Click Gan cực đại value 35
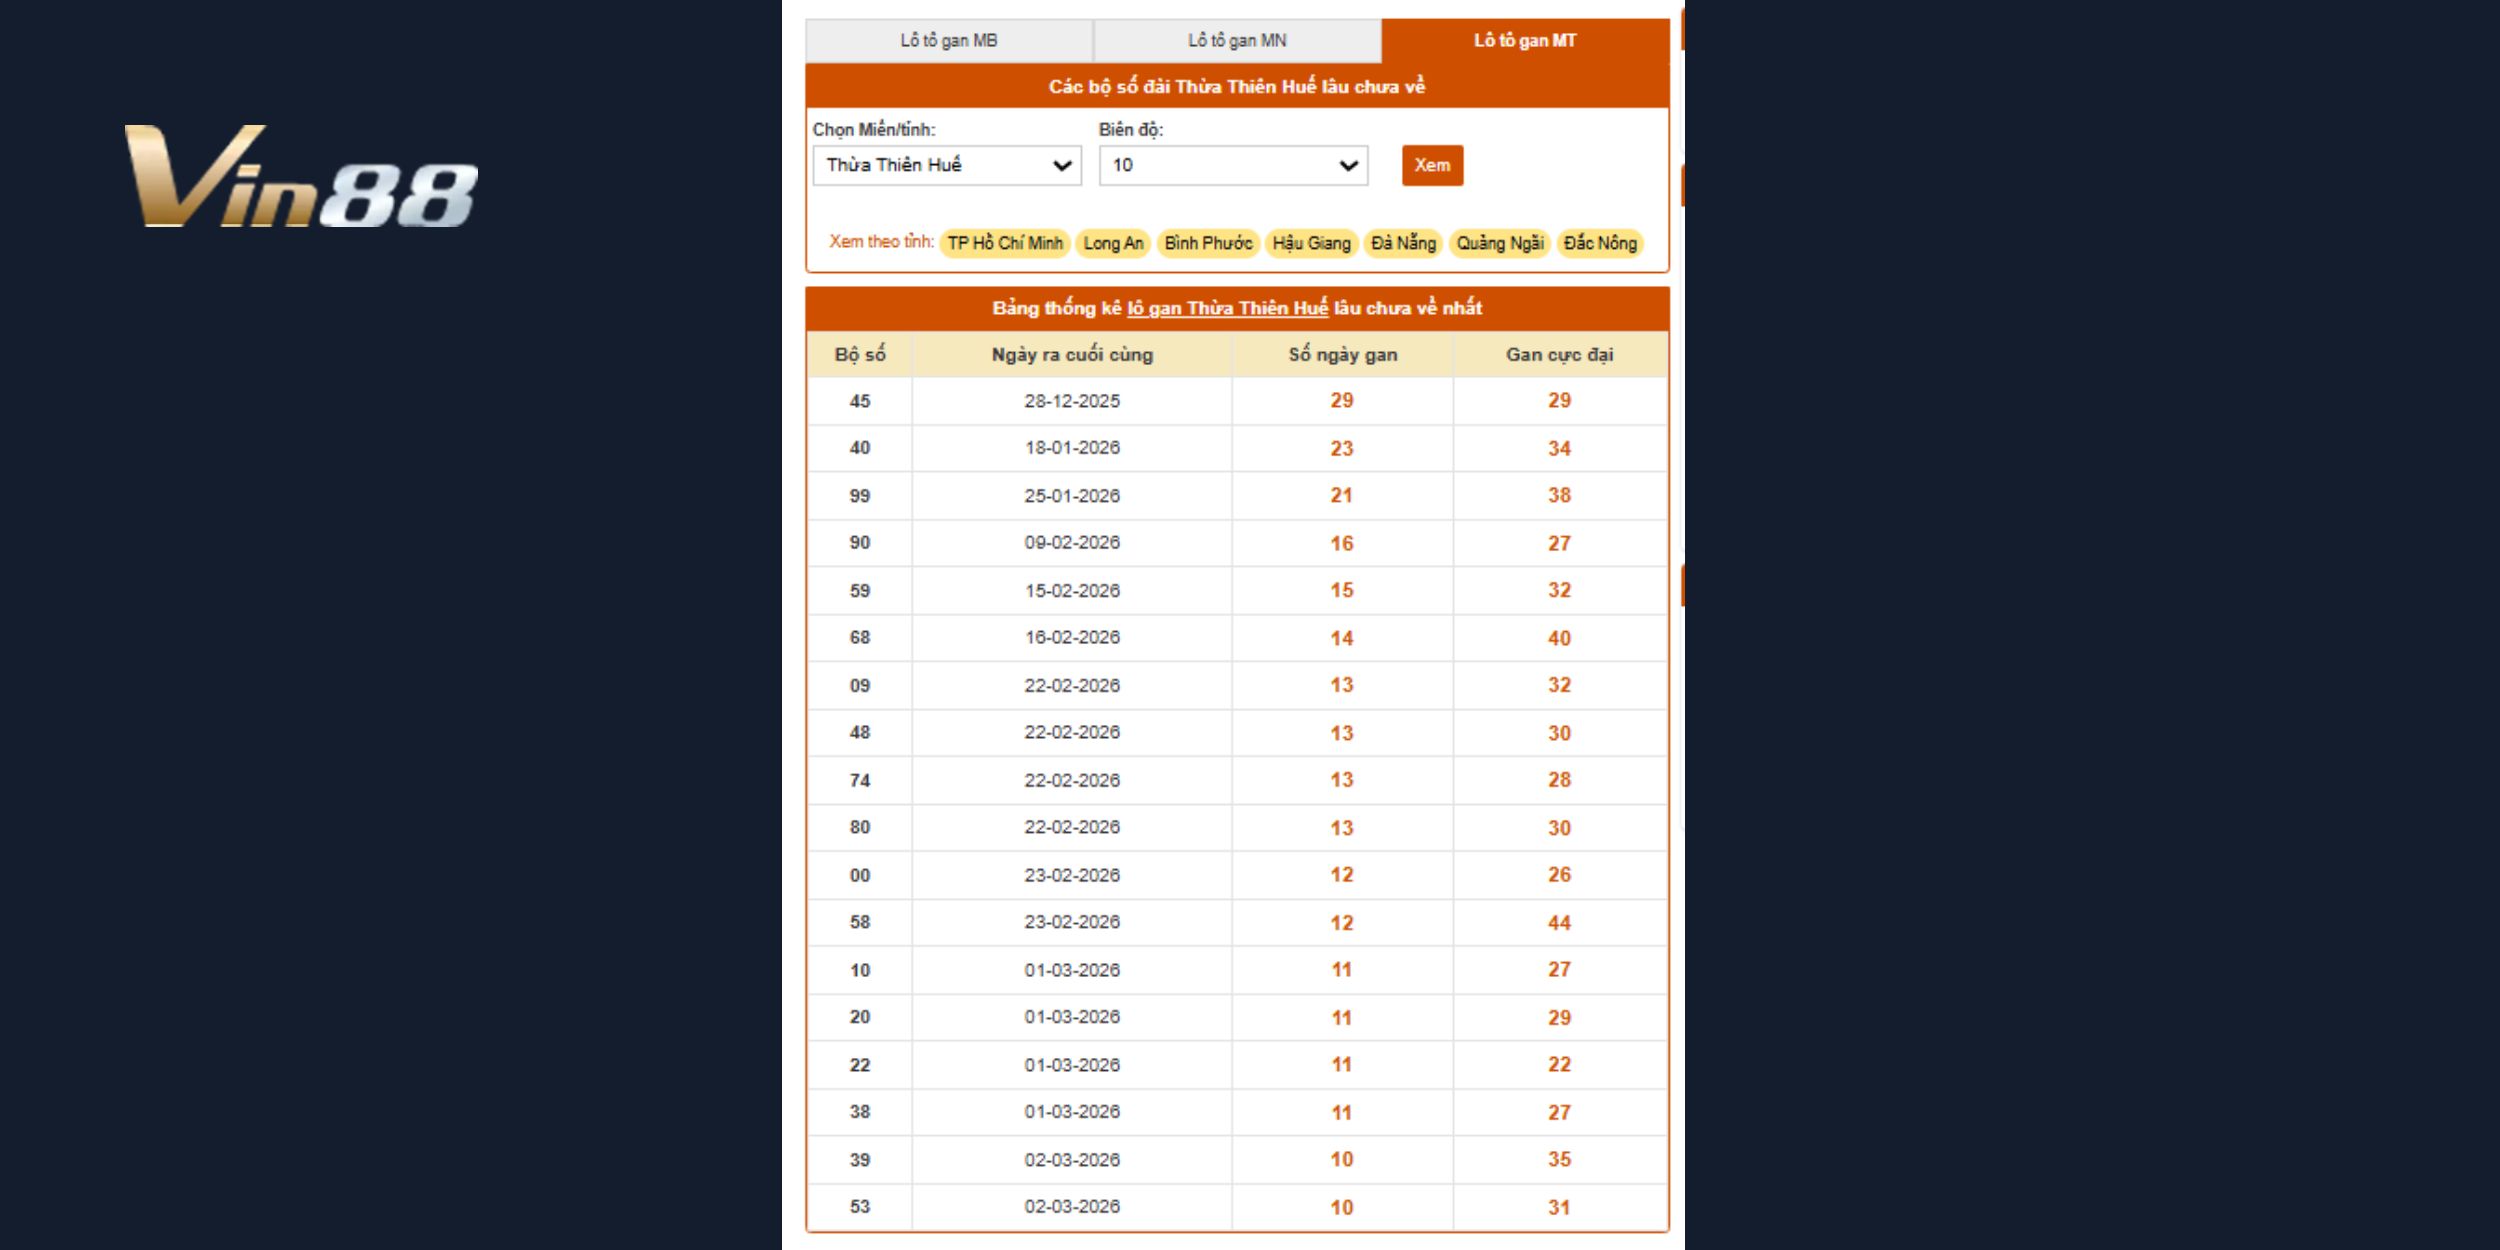This screenshot has width=2500, height=1250. 1559,1160
